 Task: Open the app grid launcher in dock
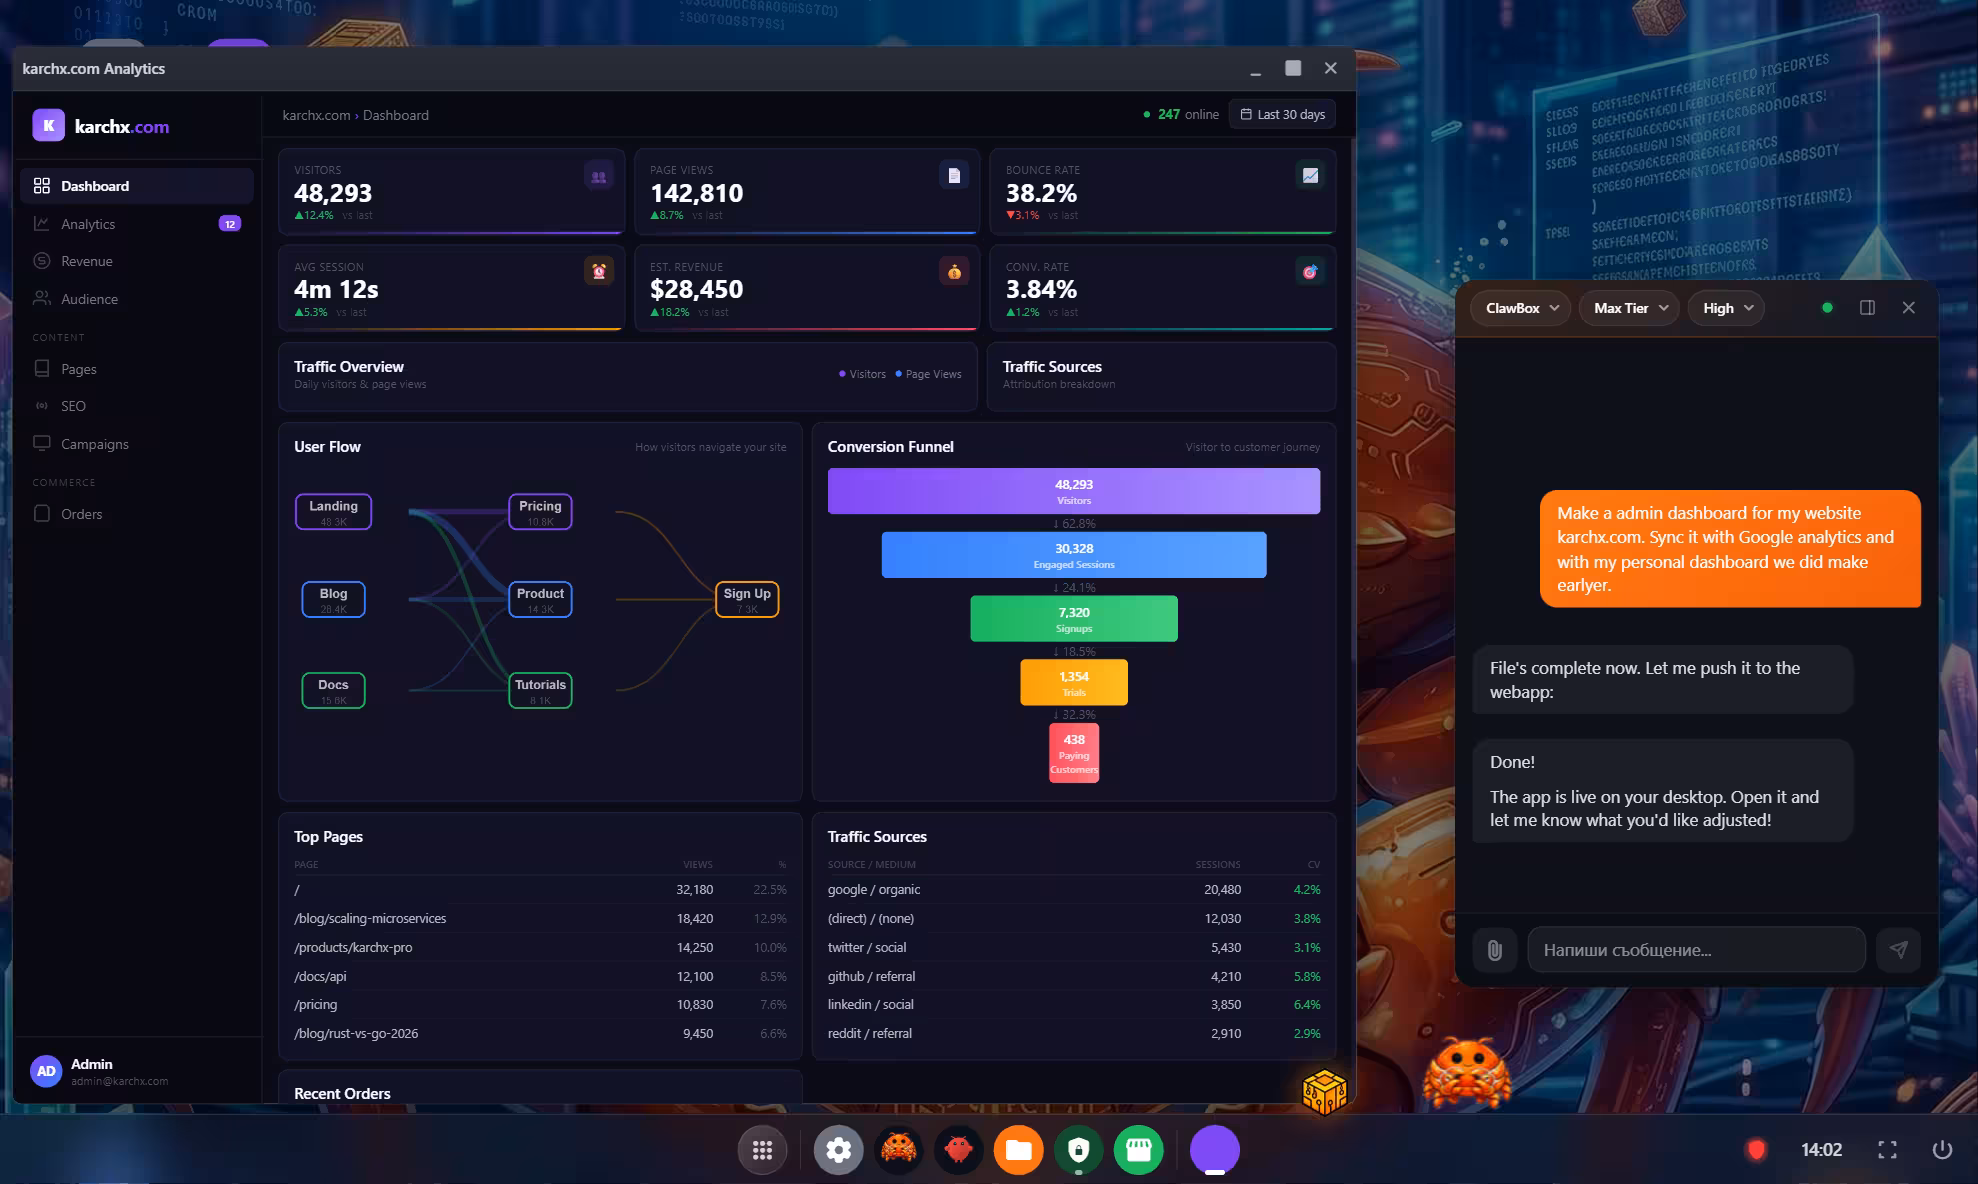[x=762, y=1150]
